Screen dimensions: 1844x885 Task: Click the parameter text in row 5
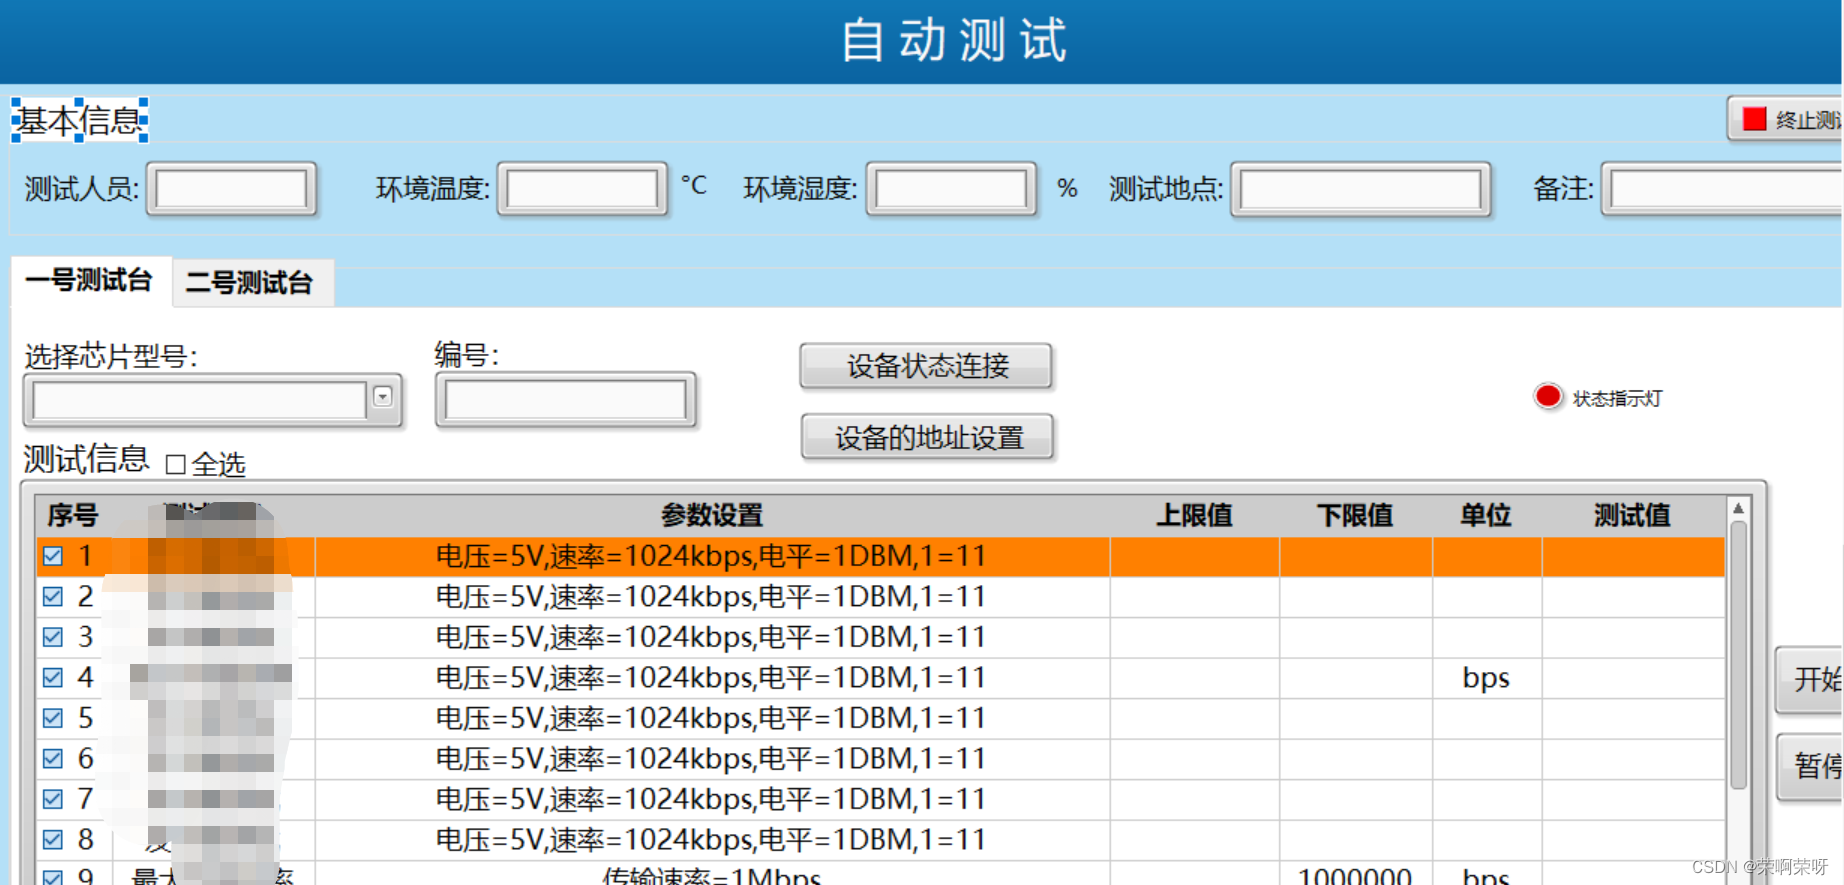[x=711, y=718]
